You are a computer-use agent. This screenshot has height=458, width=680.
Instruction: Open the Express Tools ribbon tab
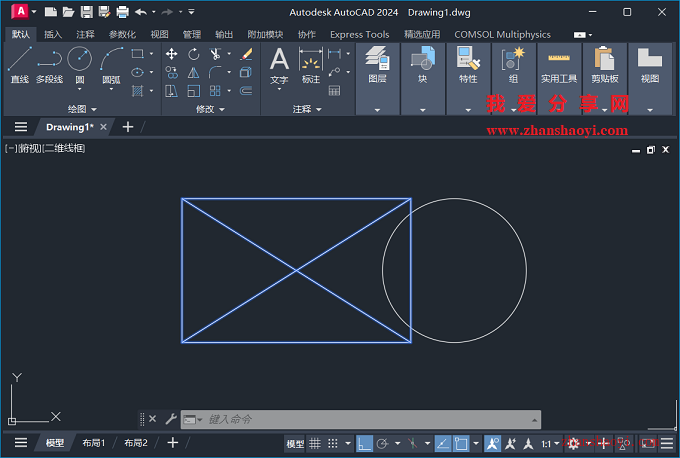click(x=360, y=34)
